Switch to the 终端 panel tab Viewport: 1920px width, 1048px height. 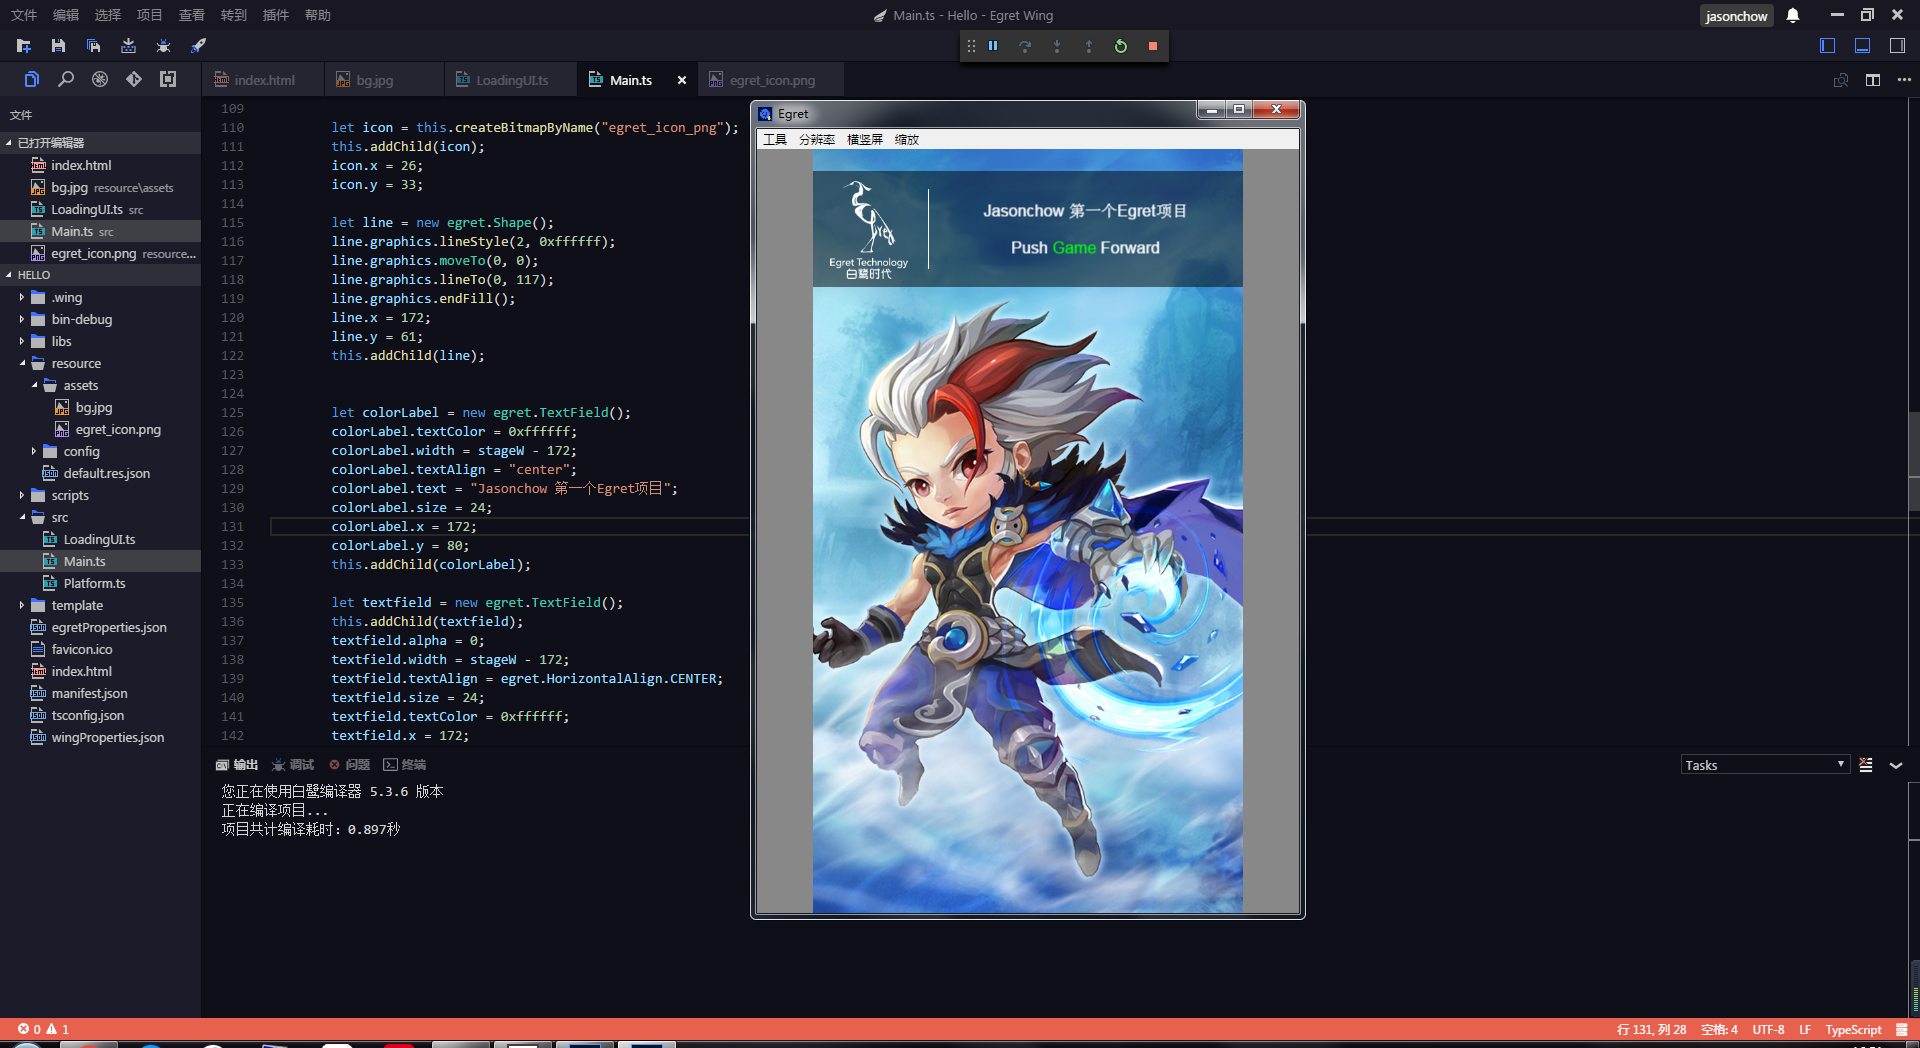[405, 765]
